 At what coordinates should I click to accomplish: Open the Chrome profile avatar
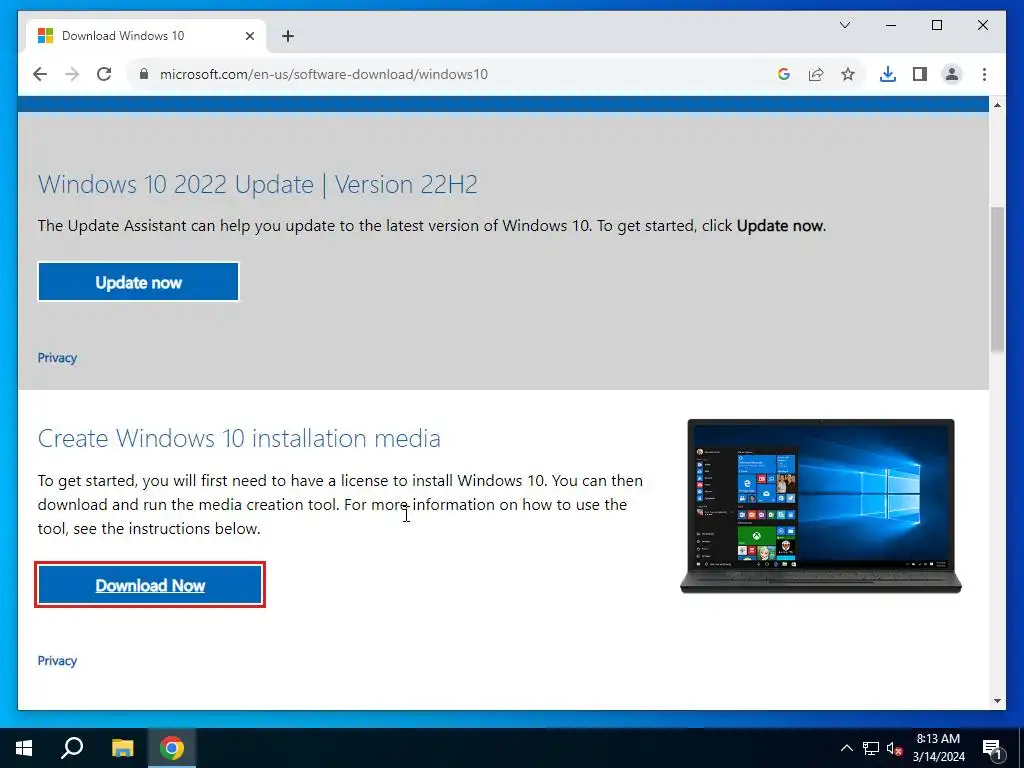click(x=952, y=74)
